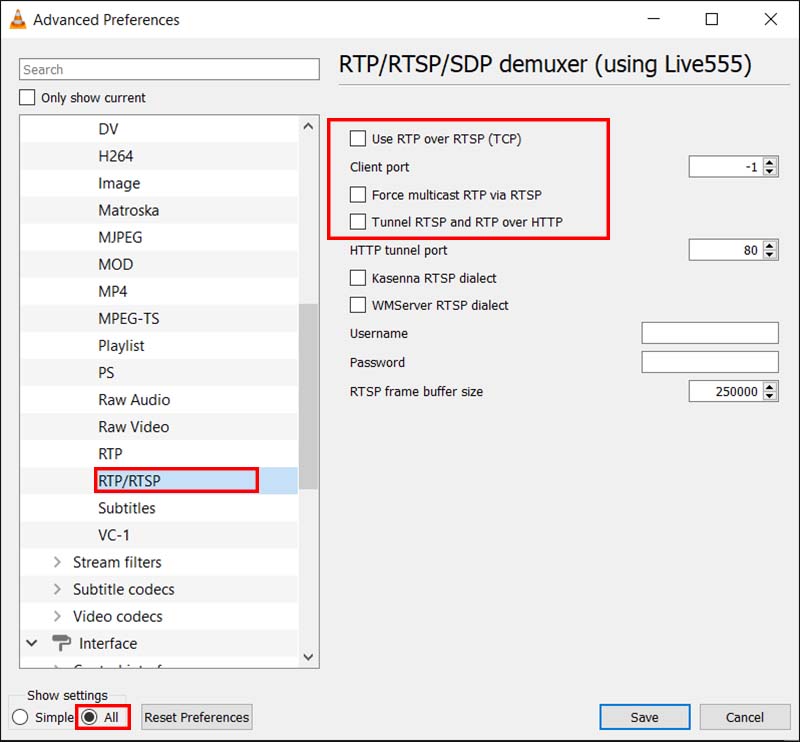Image resolution: width=800 pixels, height=742 pixels.
Task: Enable Kasenna RTSP dialect checkbox
Action: [x=358, y=278]
